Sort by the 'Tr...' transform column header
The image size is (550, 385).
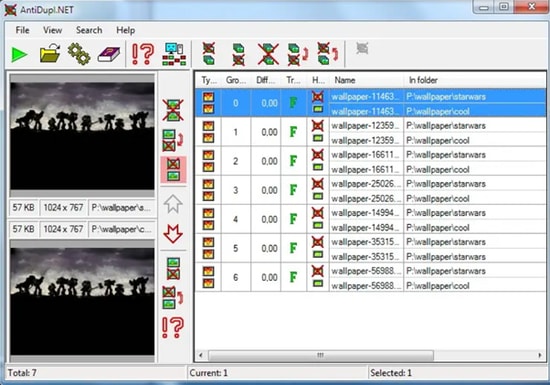294,80
